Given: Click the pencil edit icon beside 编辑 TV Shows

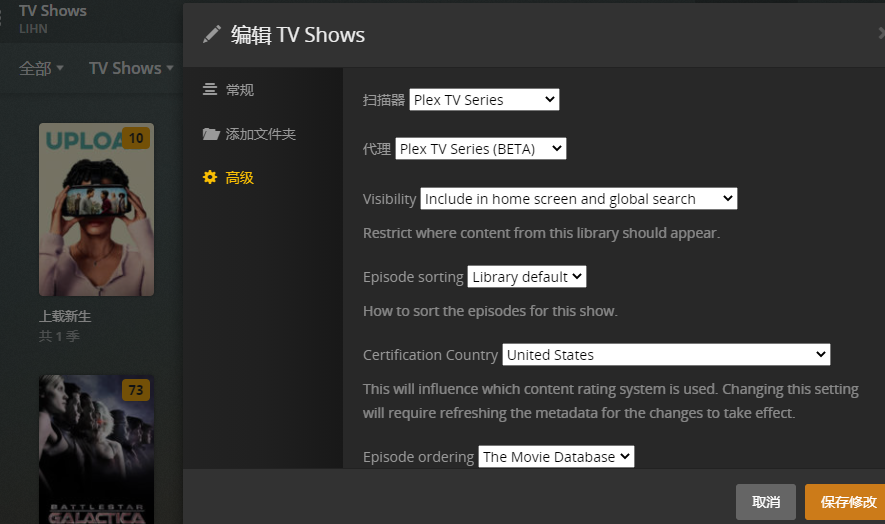Looking at the screenshot, I should tap(211, 35).
